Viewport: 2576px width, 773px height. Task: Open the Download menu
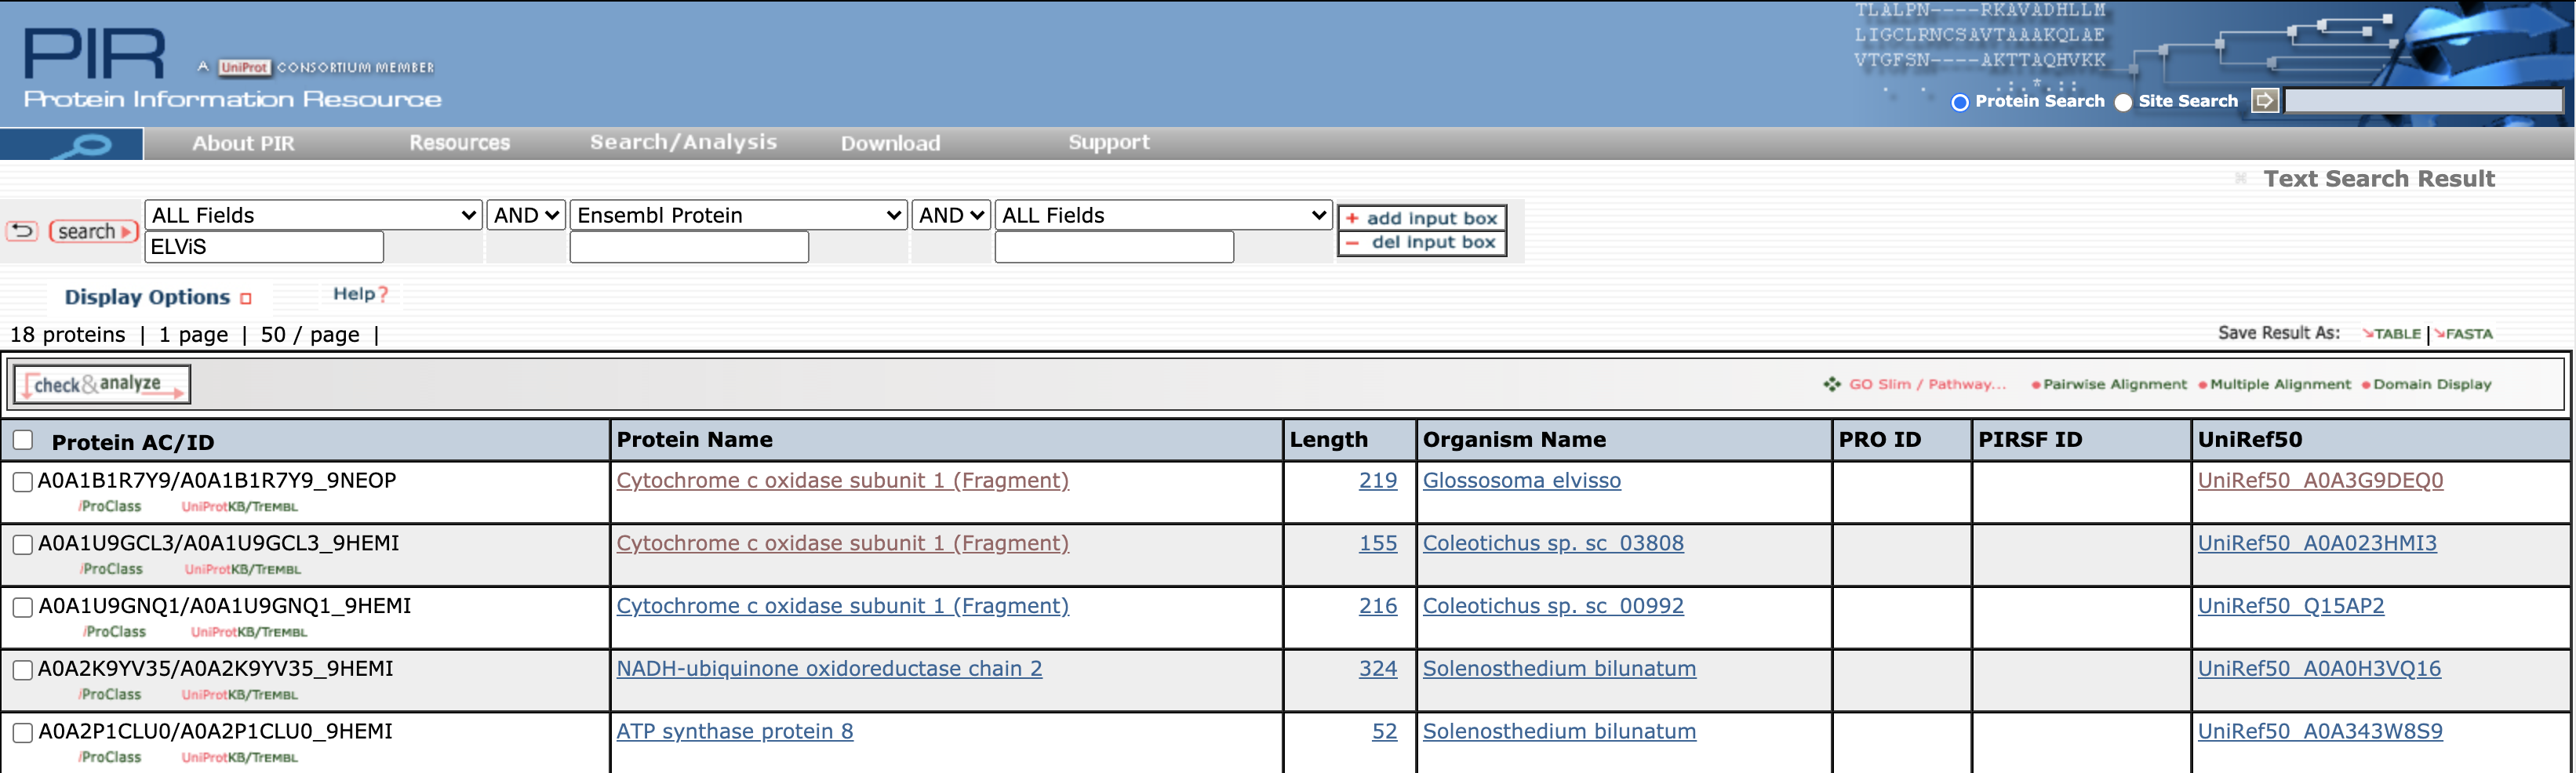click(x=890, y=143)
